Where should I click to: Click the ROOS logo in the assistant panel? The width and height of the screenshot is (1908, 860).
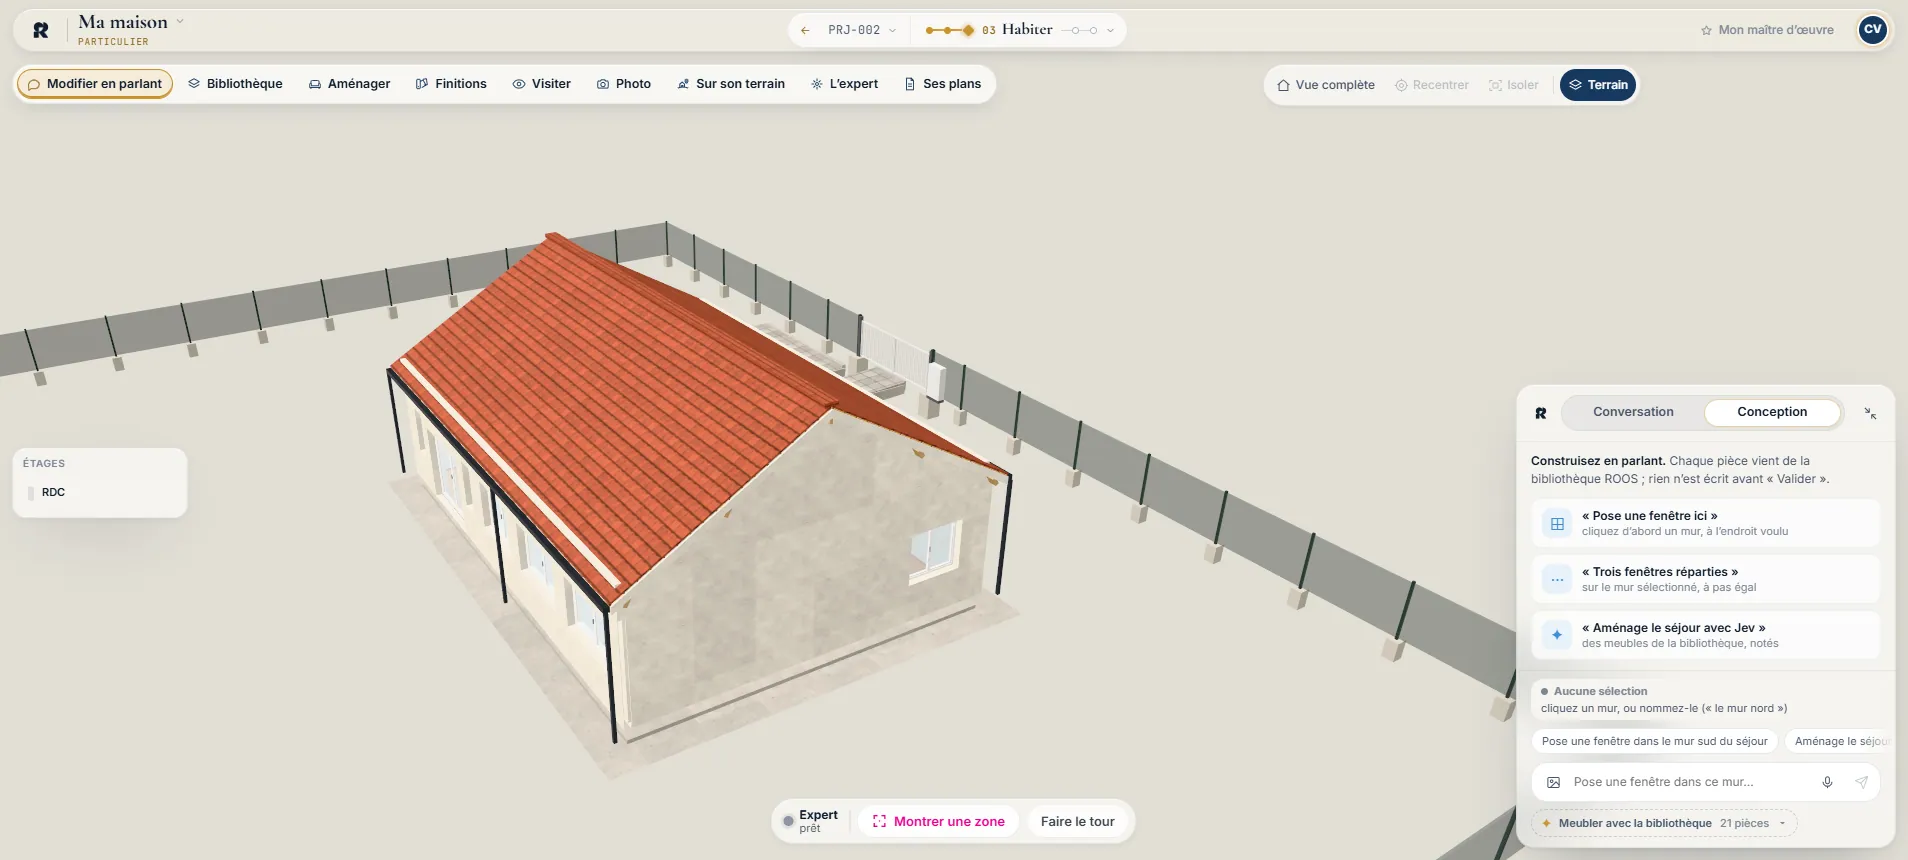pyautogui.click(x=1541, y=413)
